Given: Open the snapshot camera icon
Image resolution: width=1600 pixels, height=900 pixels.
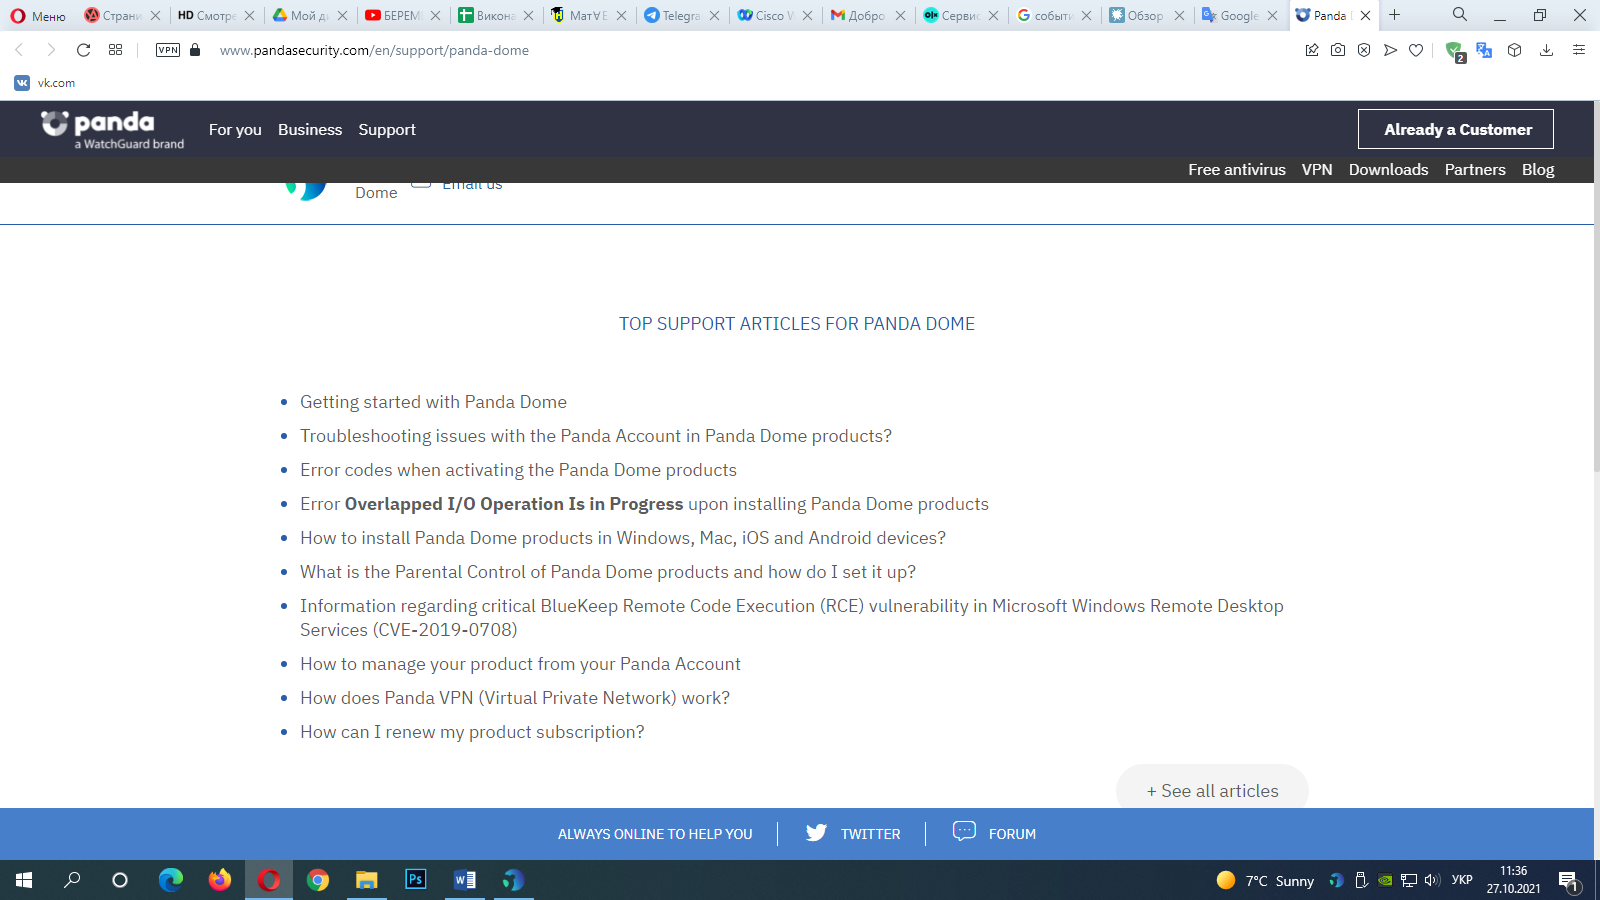Looking at the screenshot, I should point(1338,50).
